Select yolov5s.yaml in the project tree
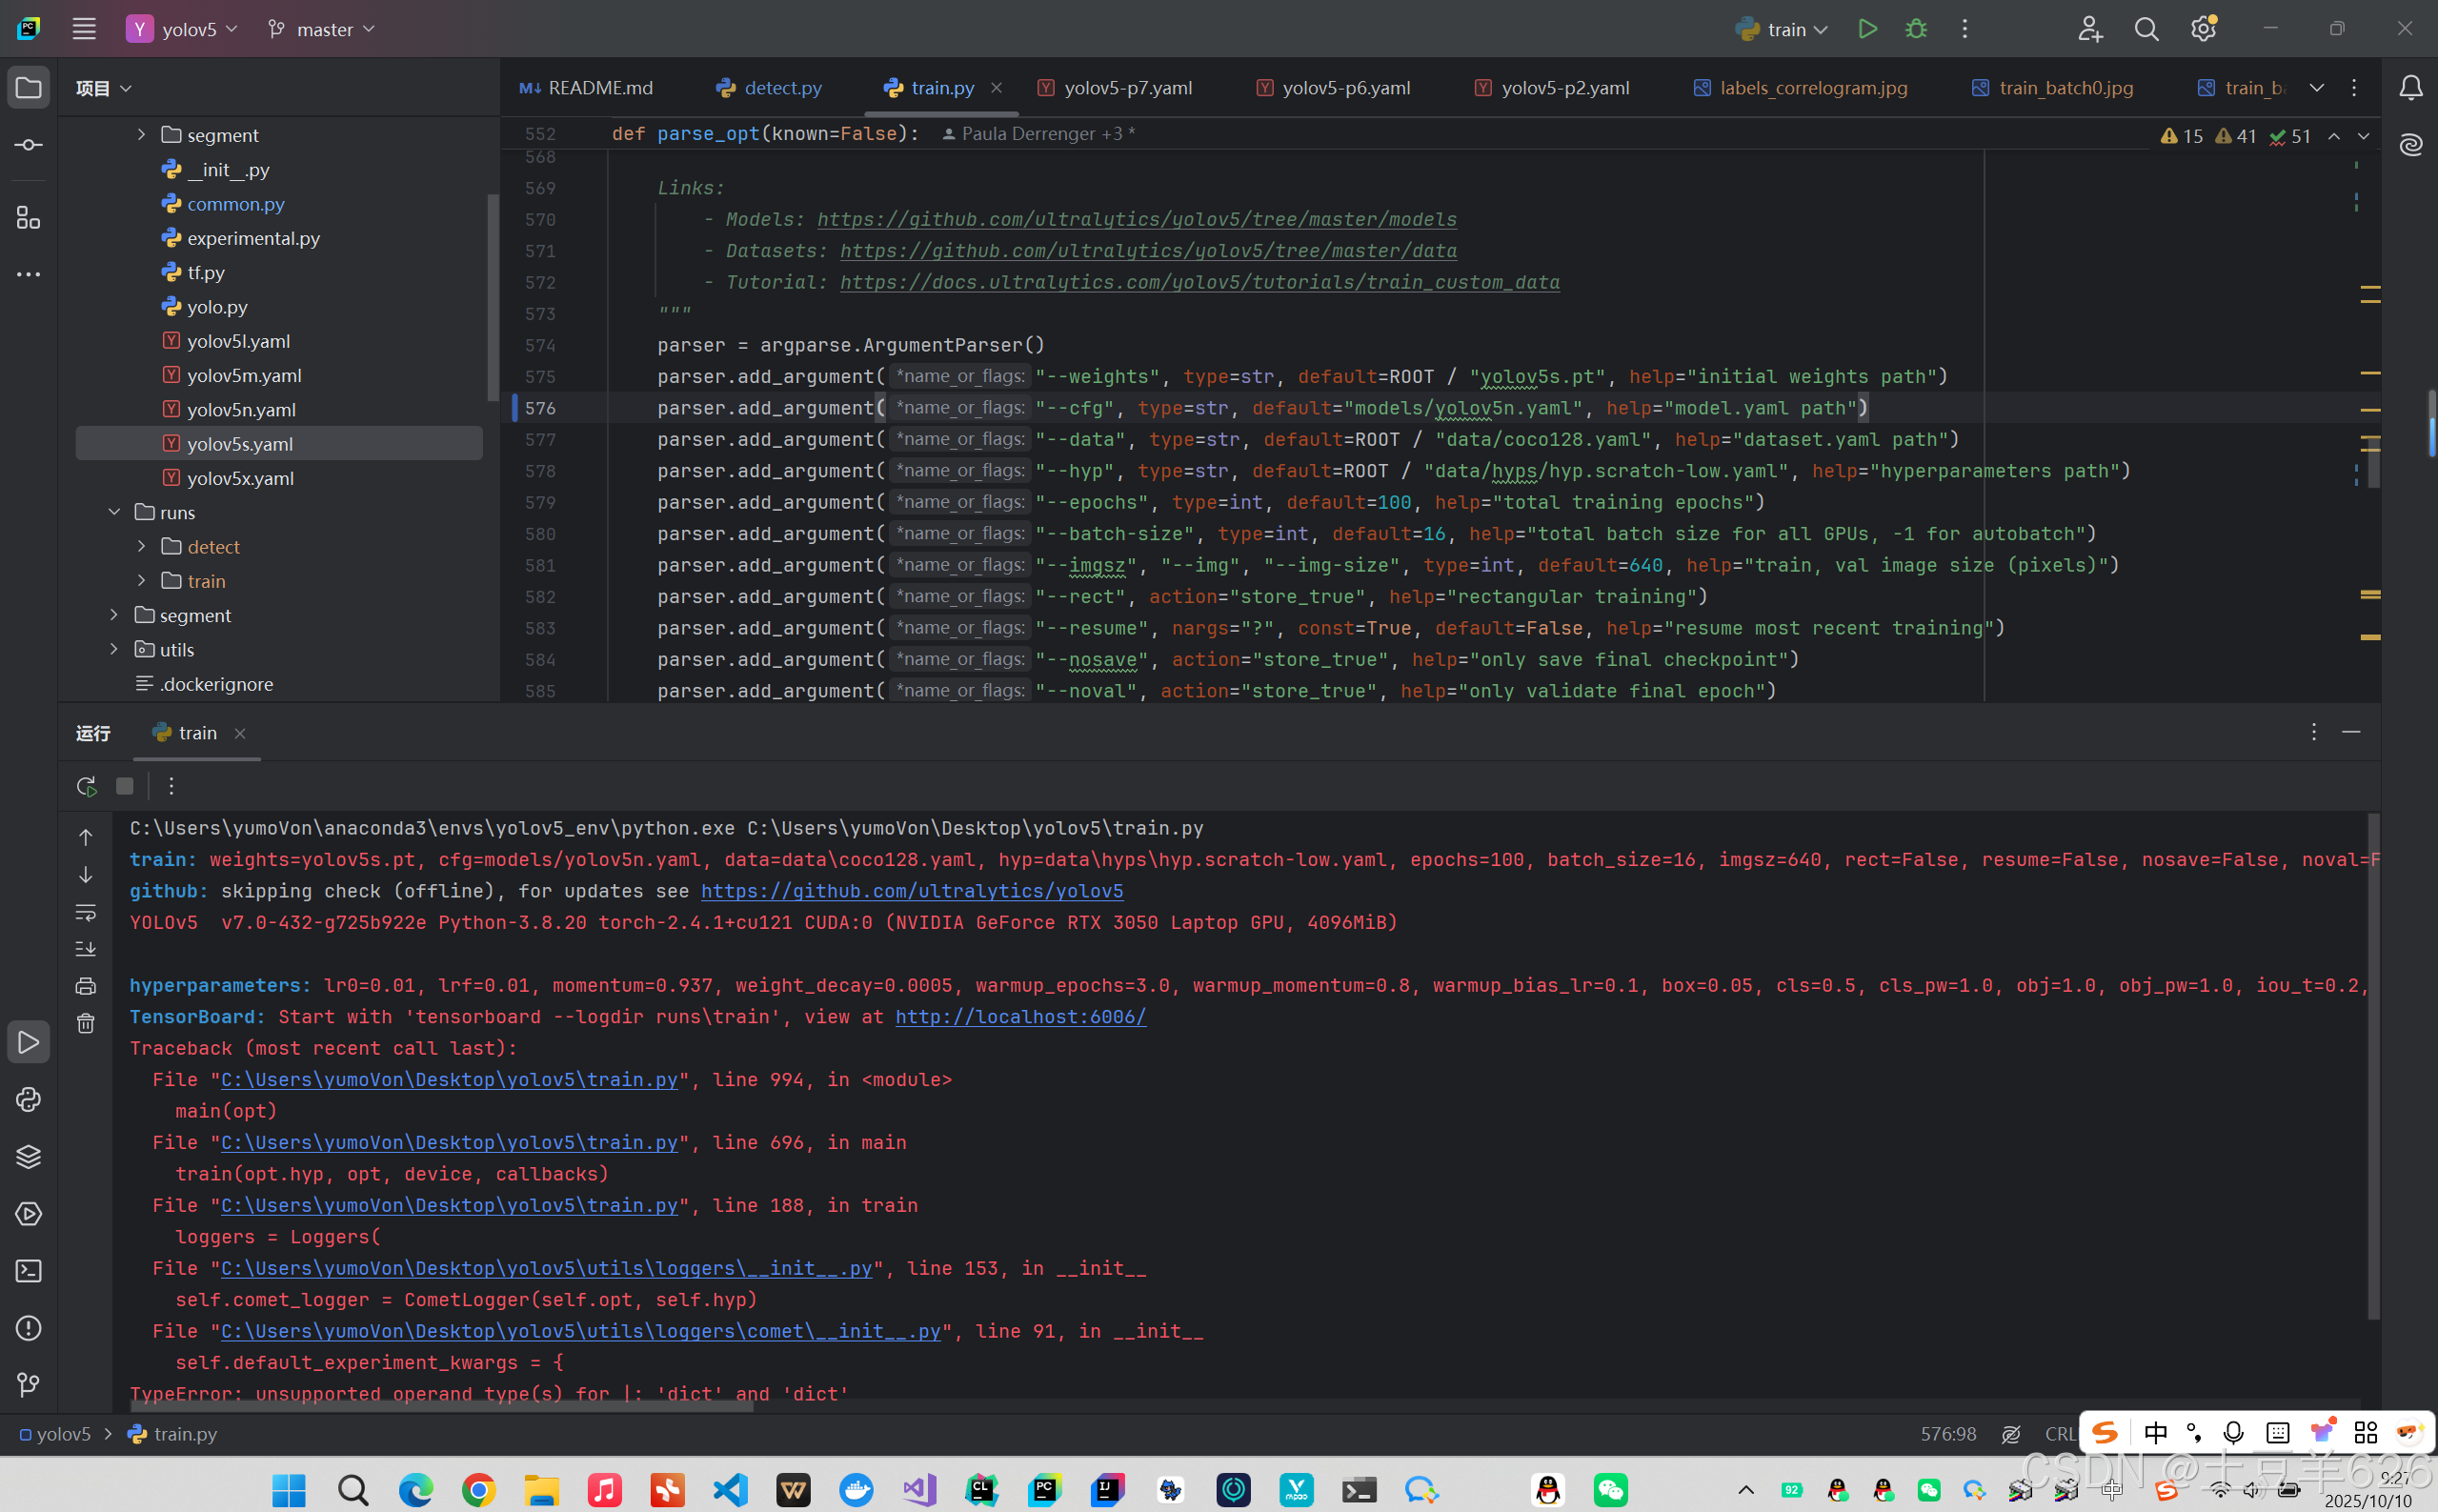The image size is (2438, 1512). [x=239, y=443]
